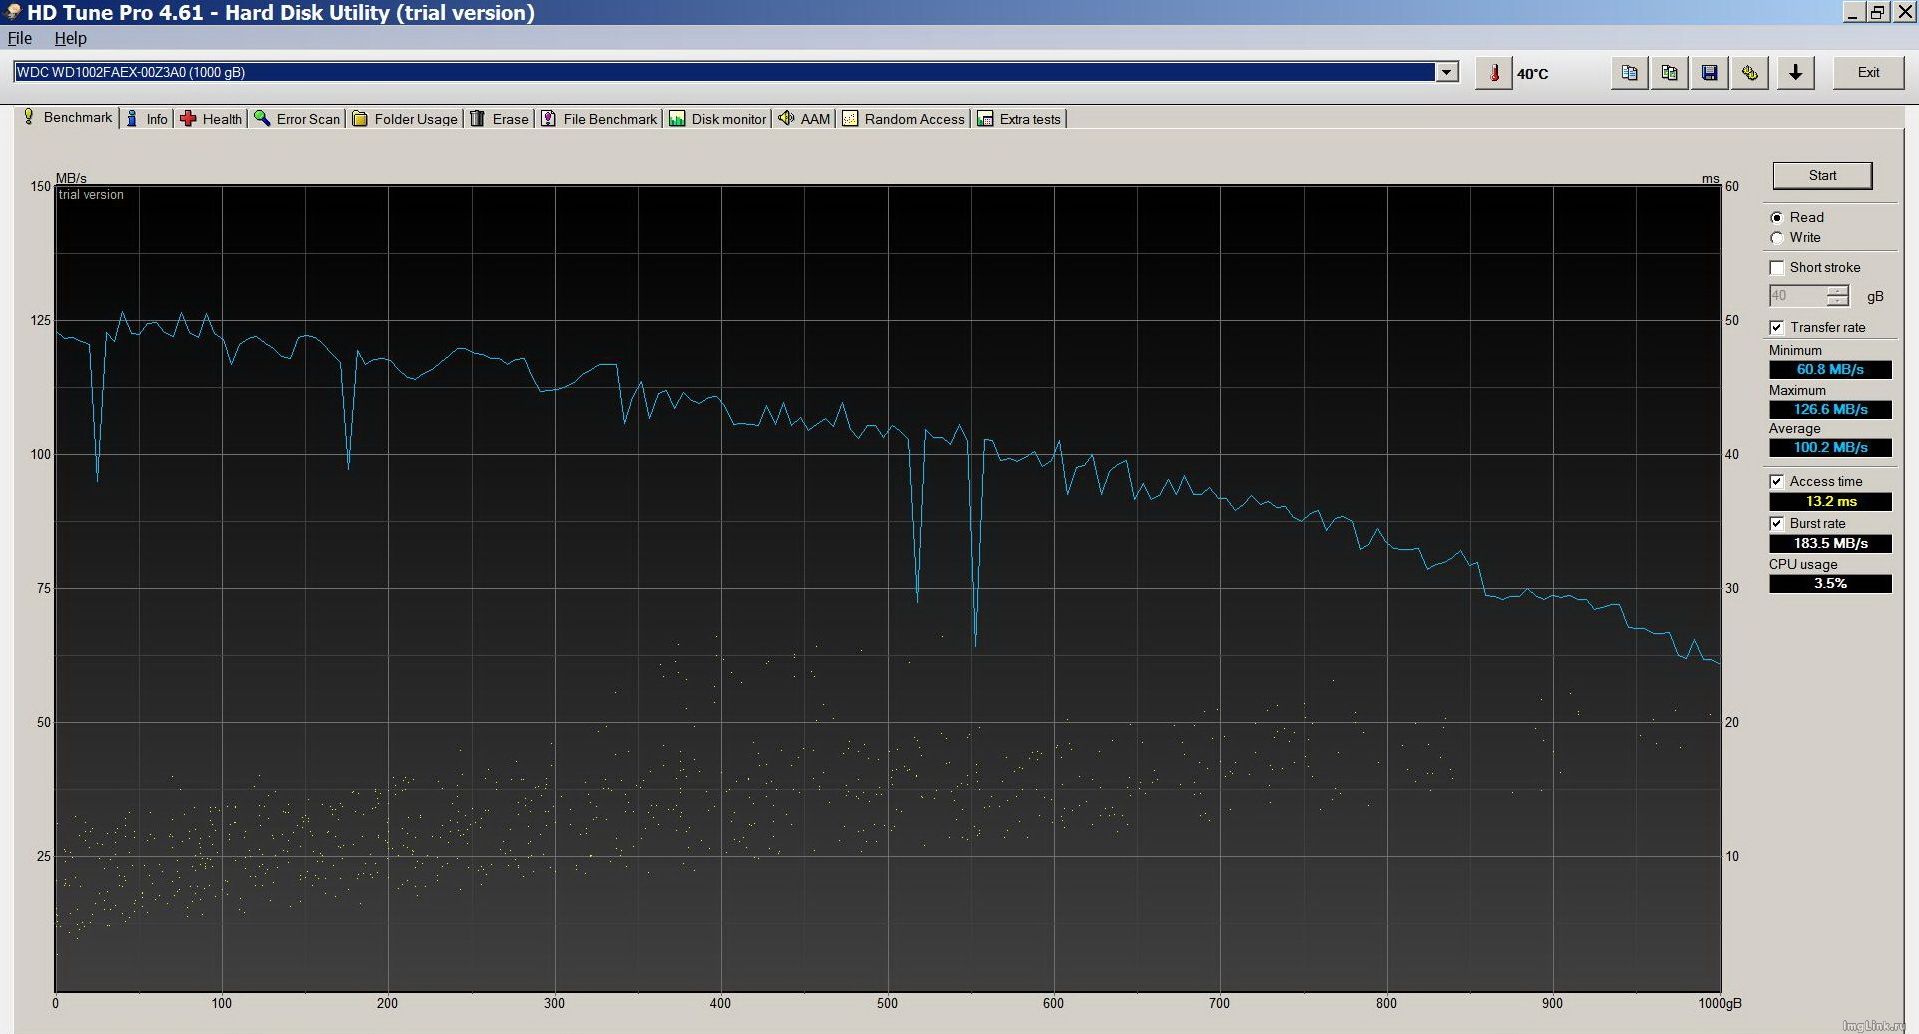Switch to the Erase tab
This screenshot has width=1919, height=1034.
click(x=499, y=119)
